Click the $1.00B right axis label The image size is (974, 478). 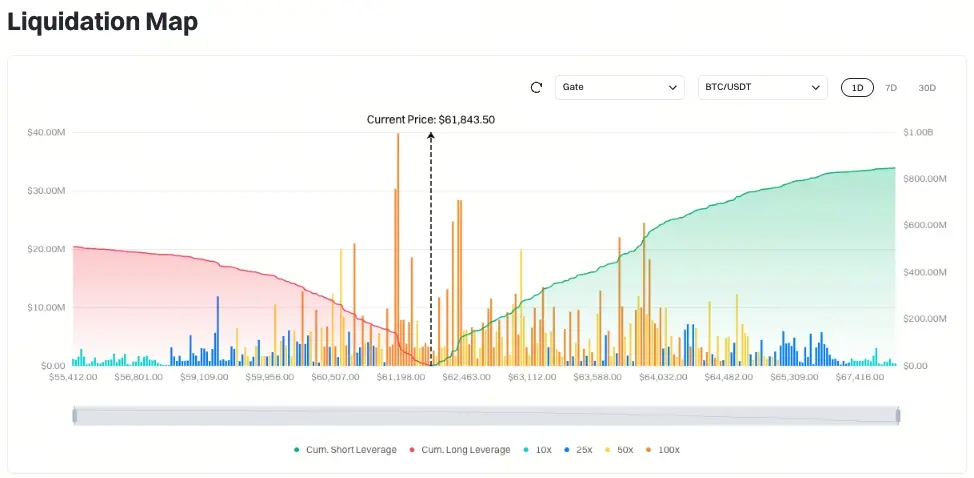(917, 132)
